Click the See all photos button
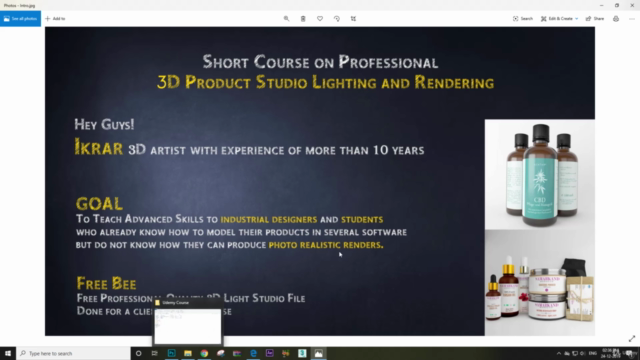Screen dimensions: 640x360 [x=20, y=19]
